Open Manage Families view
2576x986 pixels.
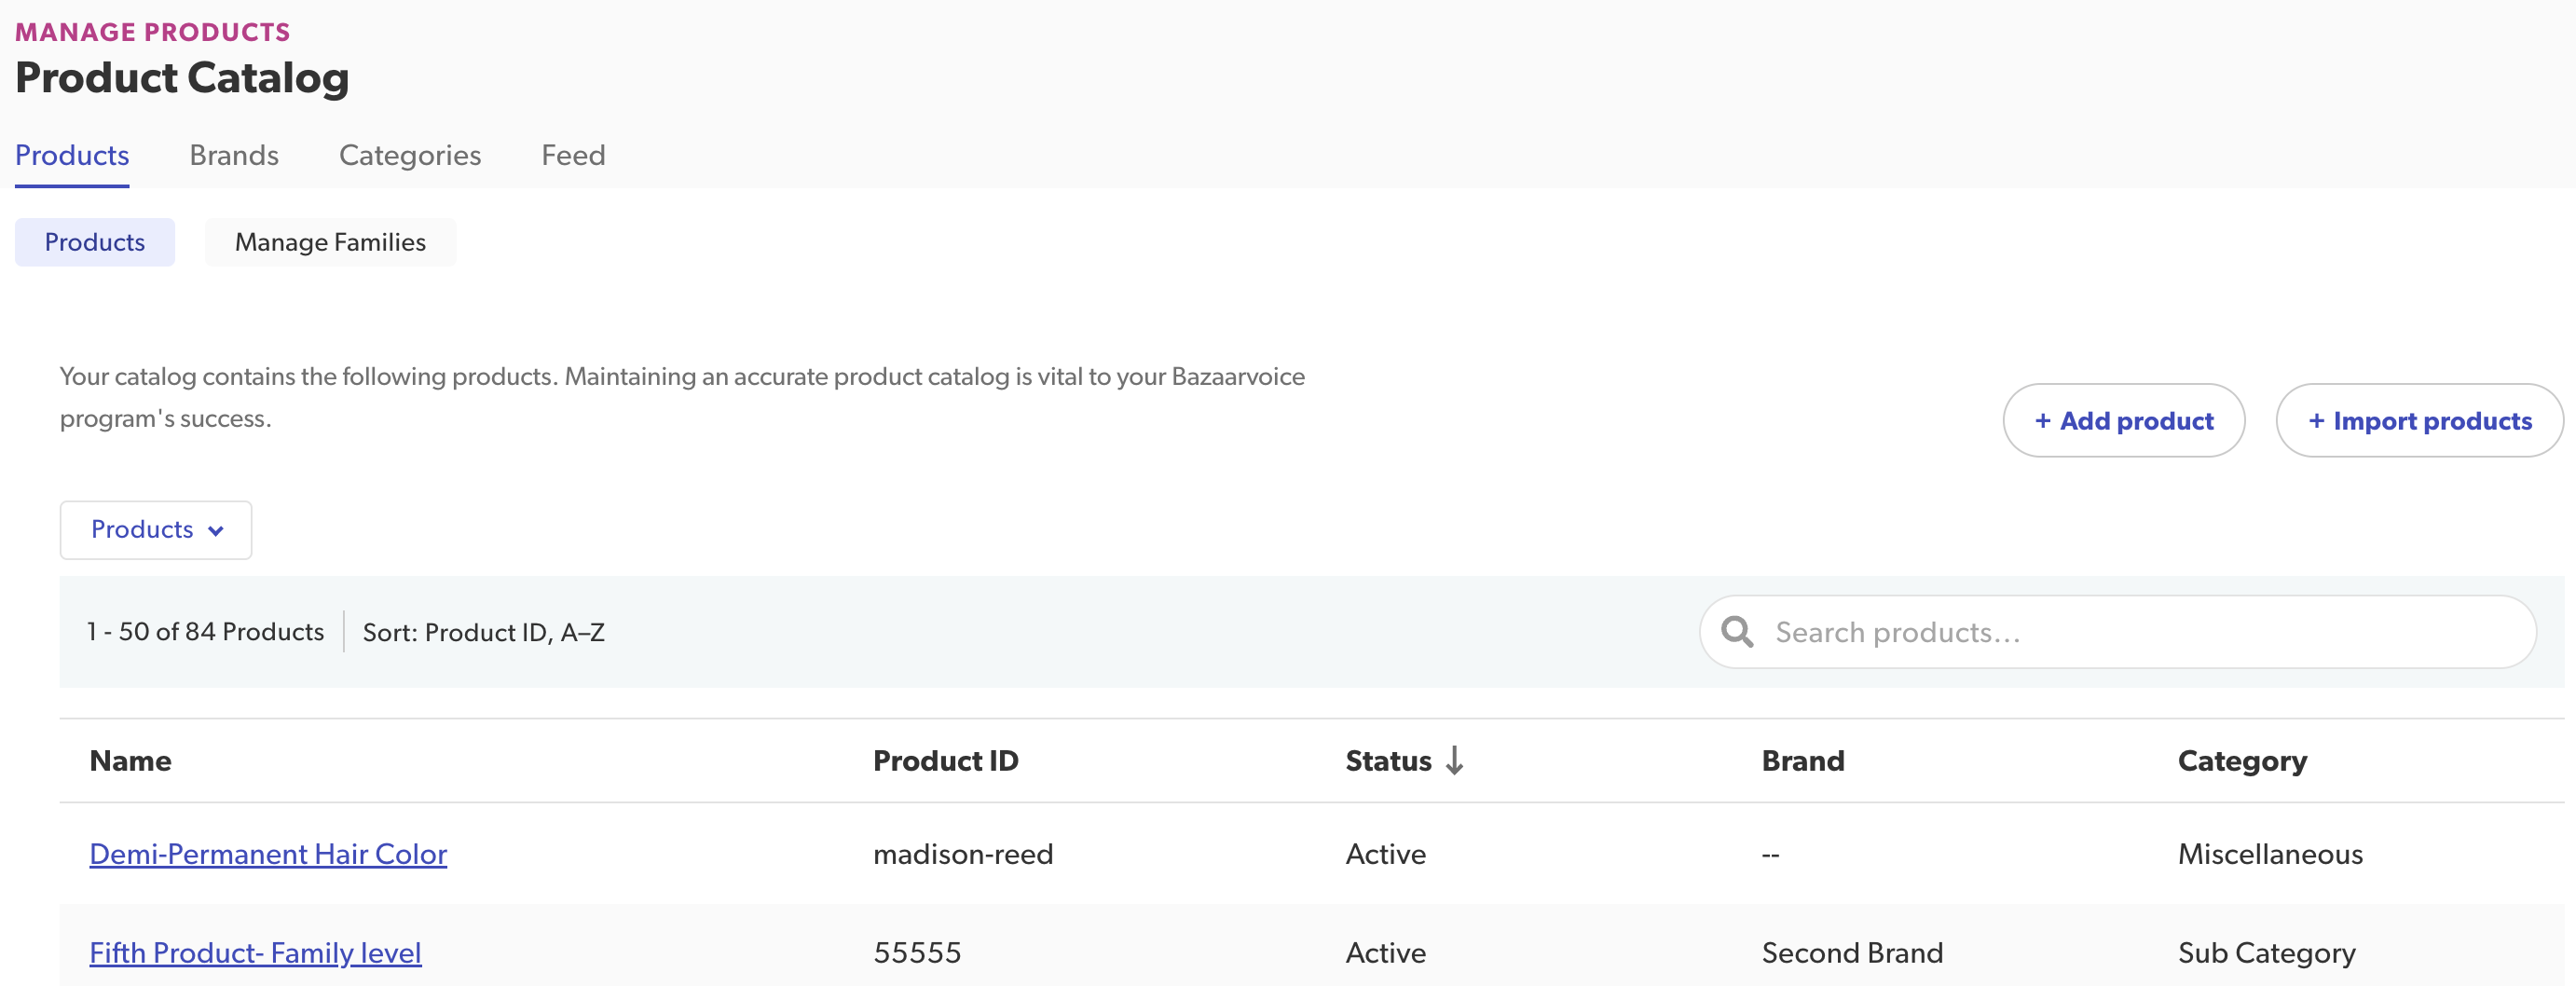click(x=330, y=242)
